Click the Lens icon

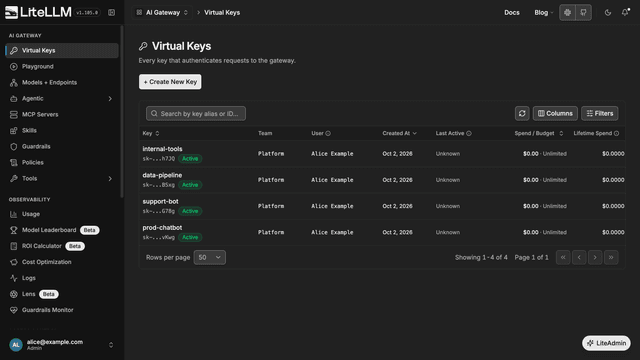13,294
